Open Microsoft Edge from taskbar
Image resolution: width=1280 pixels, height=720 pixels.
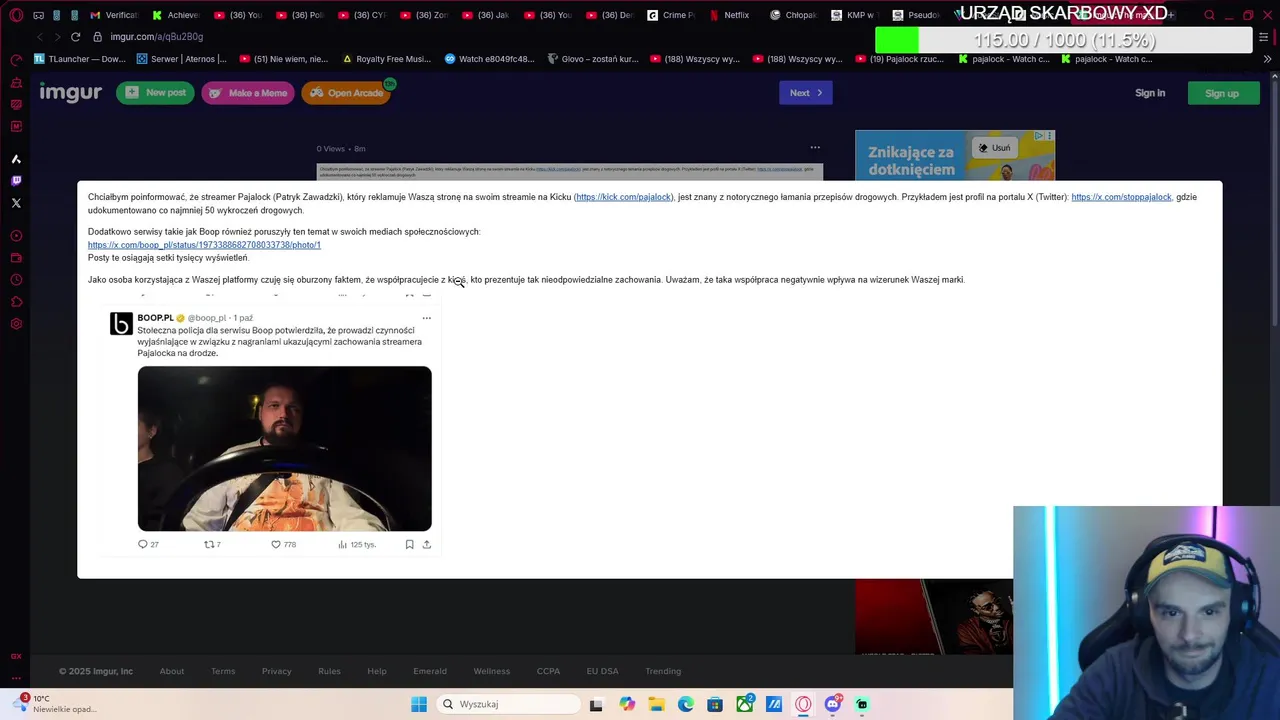coord(686,704)
